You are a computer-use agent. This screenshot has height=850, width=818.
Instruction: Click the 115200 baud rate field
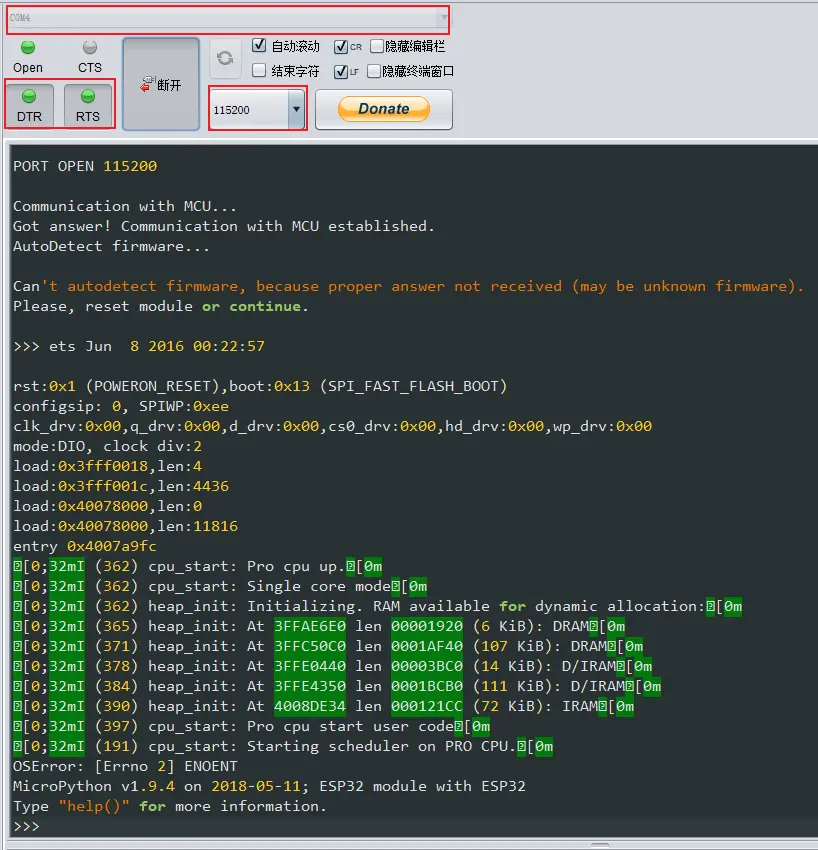pos(250,110)
